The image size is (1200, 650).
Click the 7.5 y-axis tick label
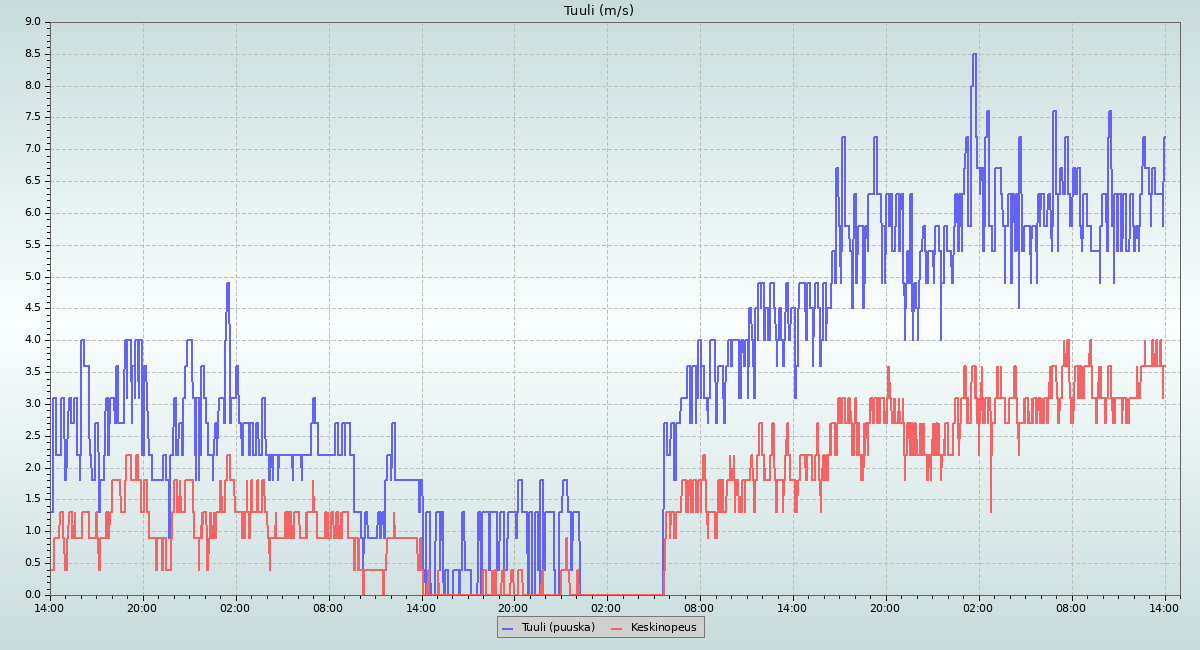(x=33, y=117)
